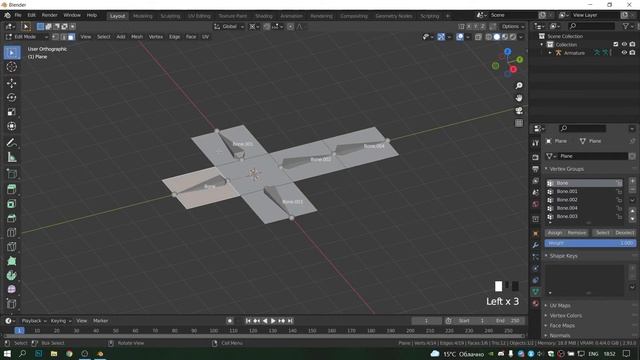Switch to edge select mode
This screenshot has height=360, width=640.
pyautogui.click(x=63, y=37)
